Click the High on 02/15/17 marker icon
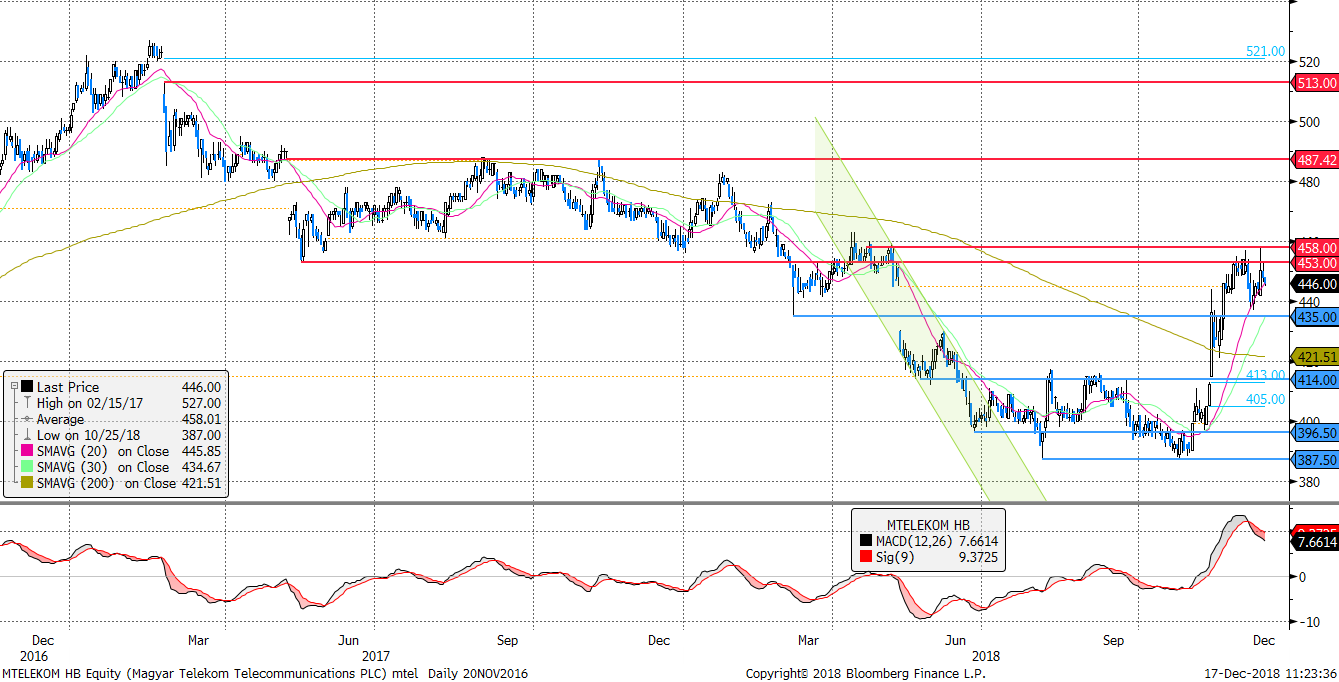Viewport: 1339px width, 682px height. [x=26, y=403]
